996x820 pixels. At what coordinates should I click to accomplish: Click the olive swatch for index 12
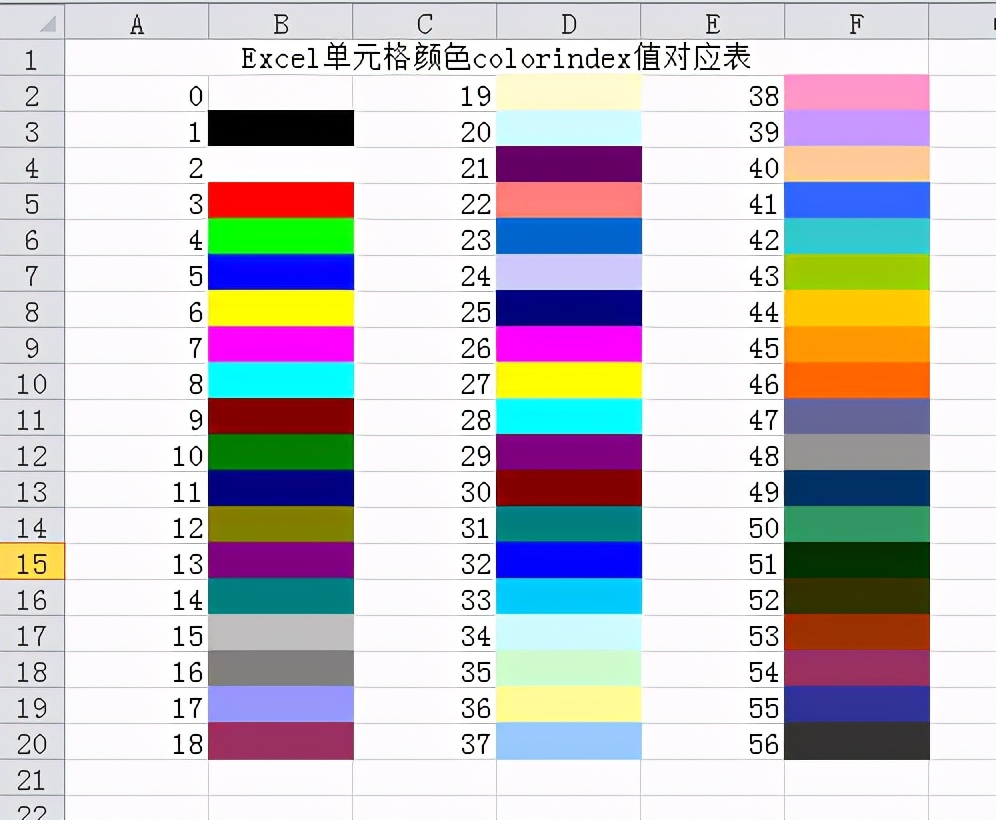coord(281,525)
